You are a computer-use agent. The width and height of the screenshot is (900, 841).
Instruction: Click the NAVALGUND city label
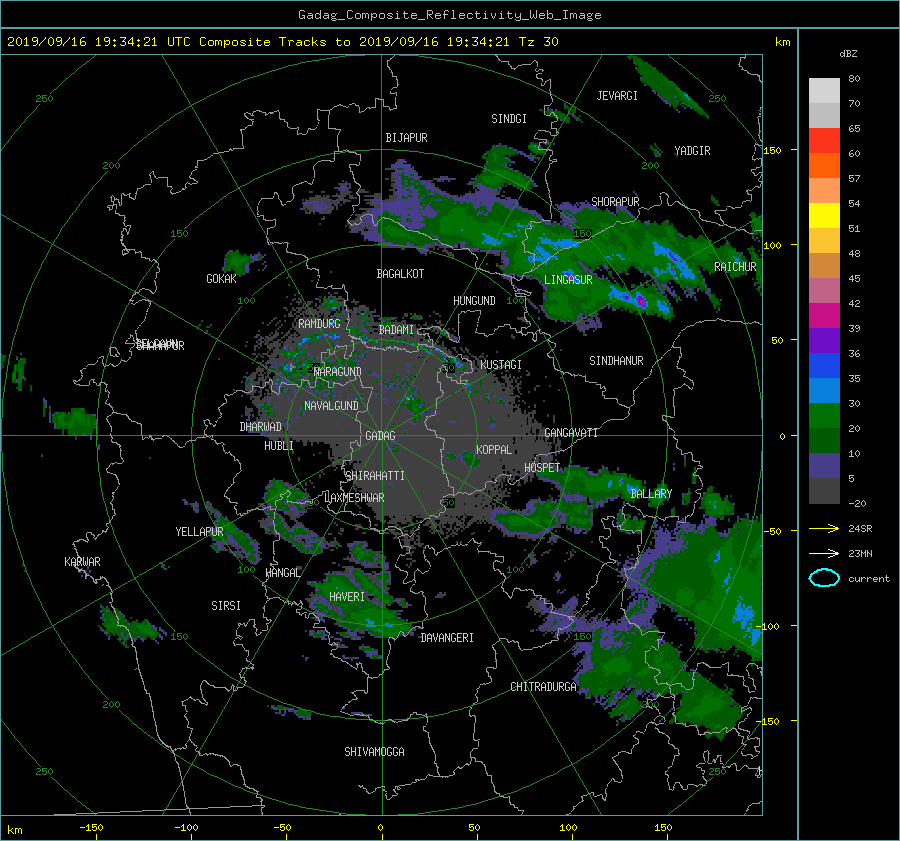(331, 406)
